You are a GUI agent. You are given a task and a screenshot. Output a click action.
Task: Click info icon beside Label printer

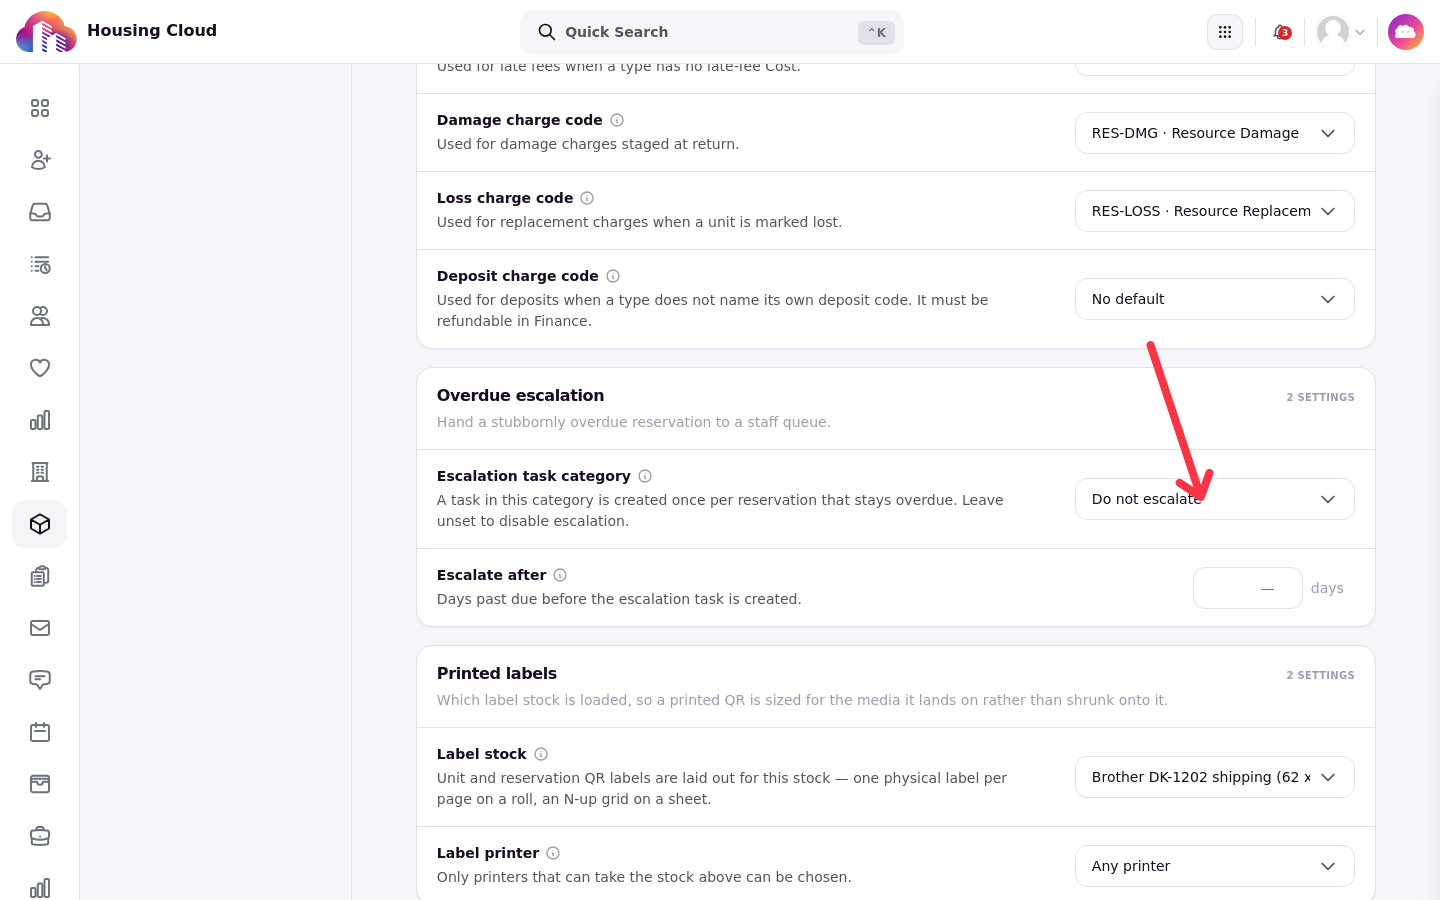point(553,853)
